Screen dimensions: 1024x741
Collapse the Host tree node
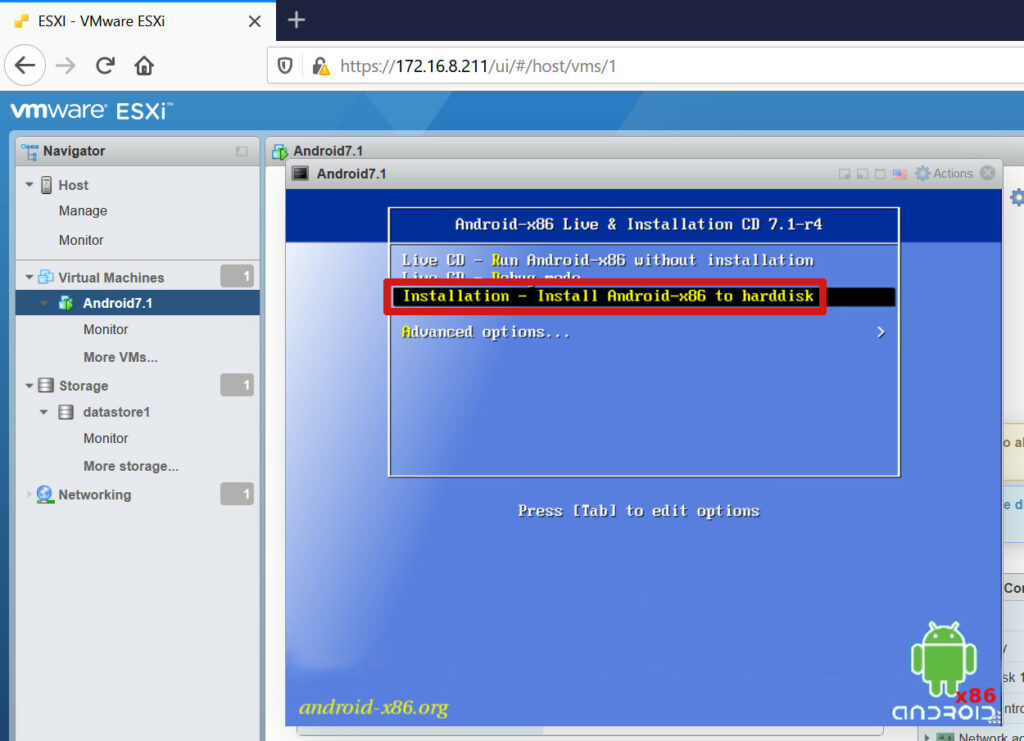[x=29, y=185]
